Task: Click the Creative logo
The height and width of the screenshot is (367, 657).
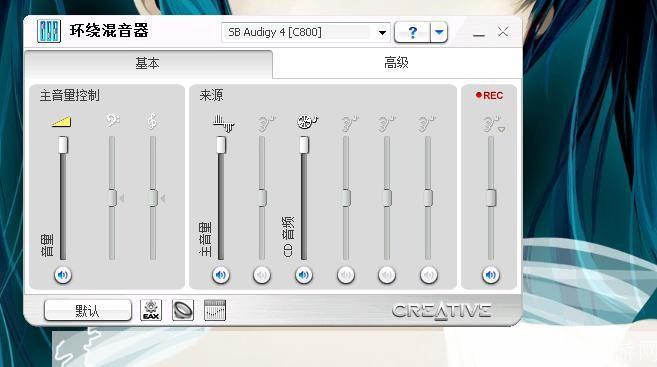Action: [x=441, y=311]
